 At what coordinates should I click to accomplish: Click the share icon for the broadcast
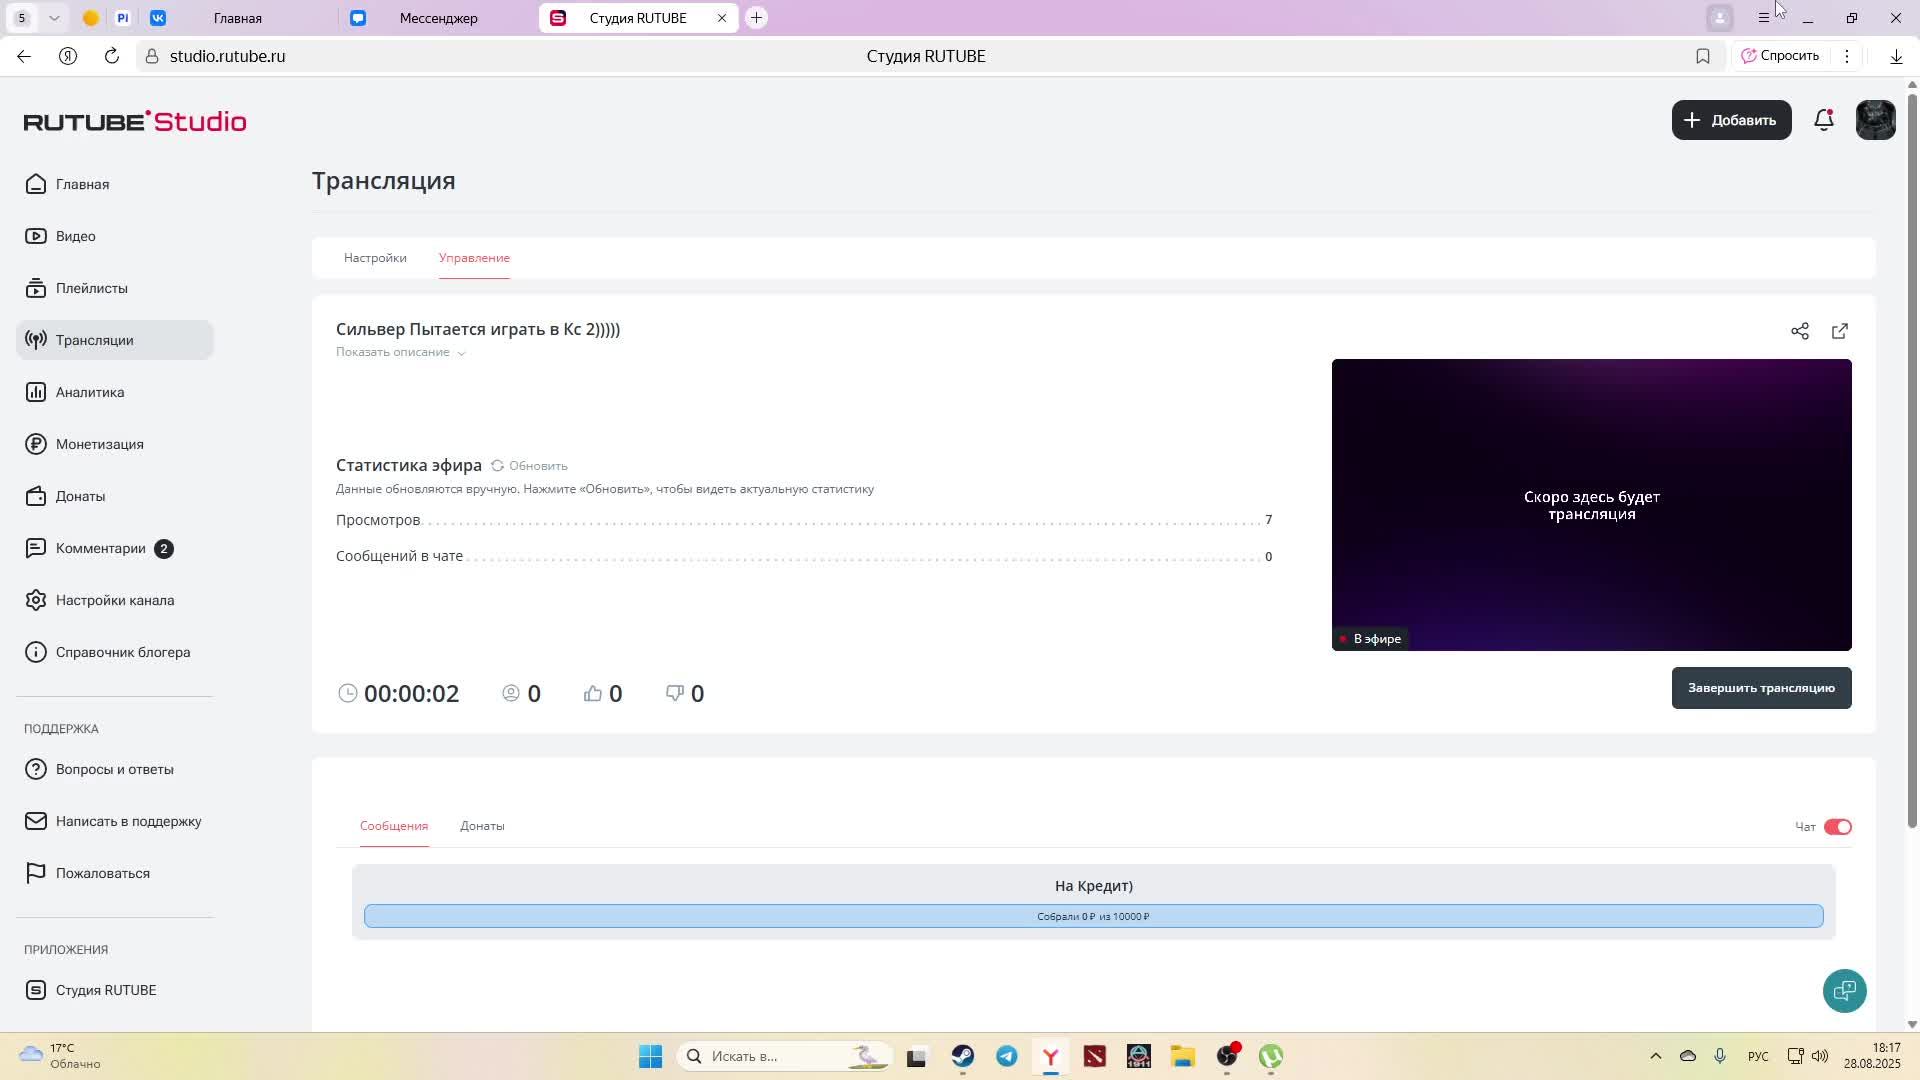point(1801,330)
